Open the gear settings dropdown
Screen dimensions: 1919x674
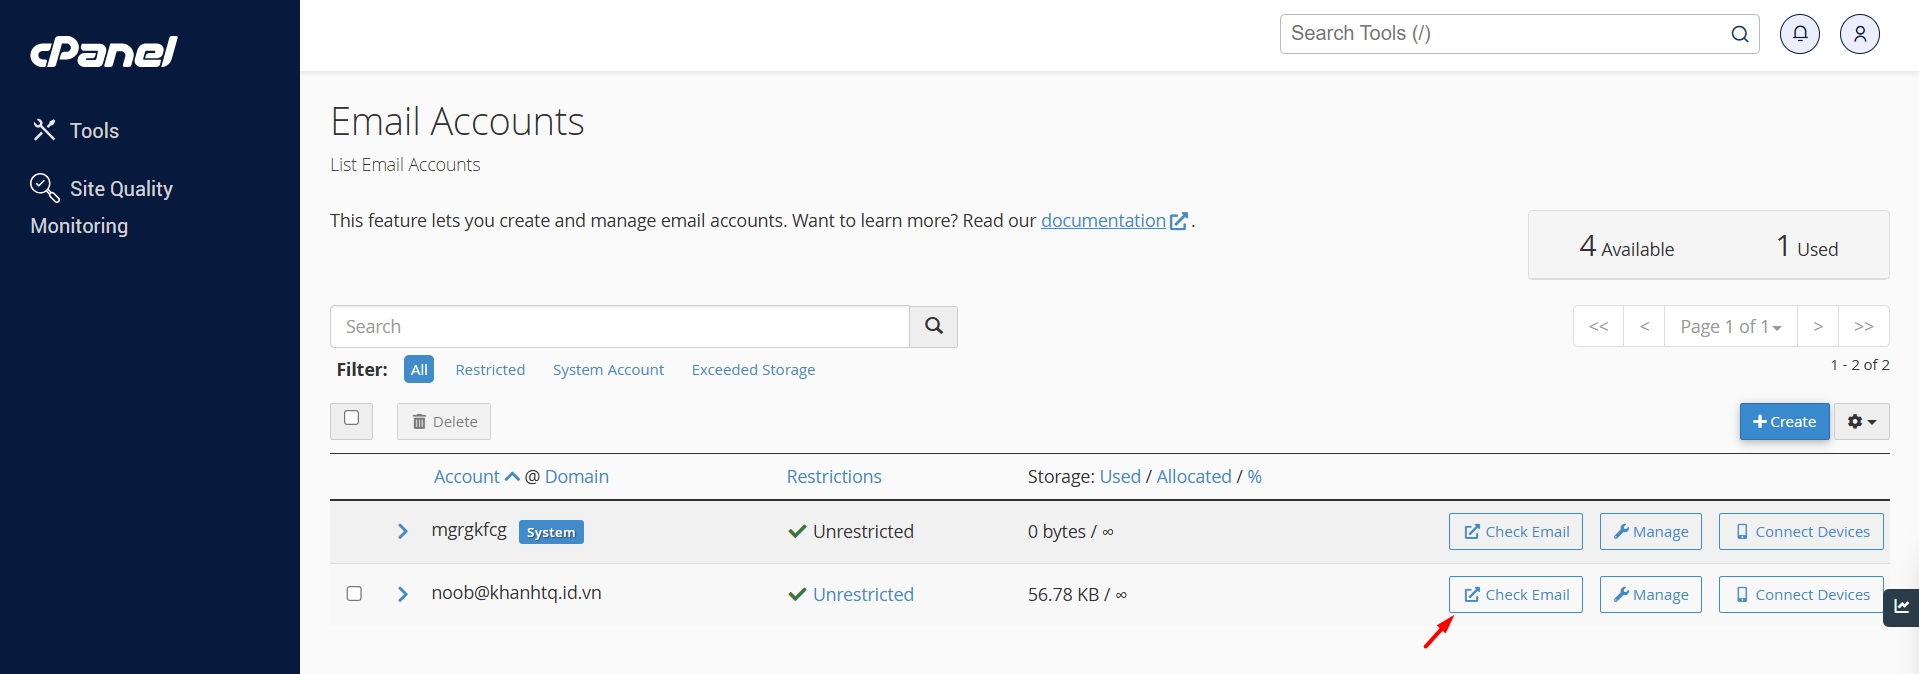(1861, 422)
